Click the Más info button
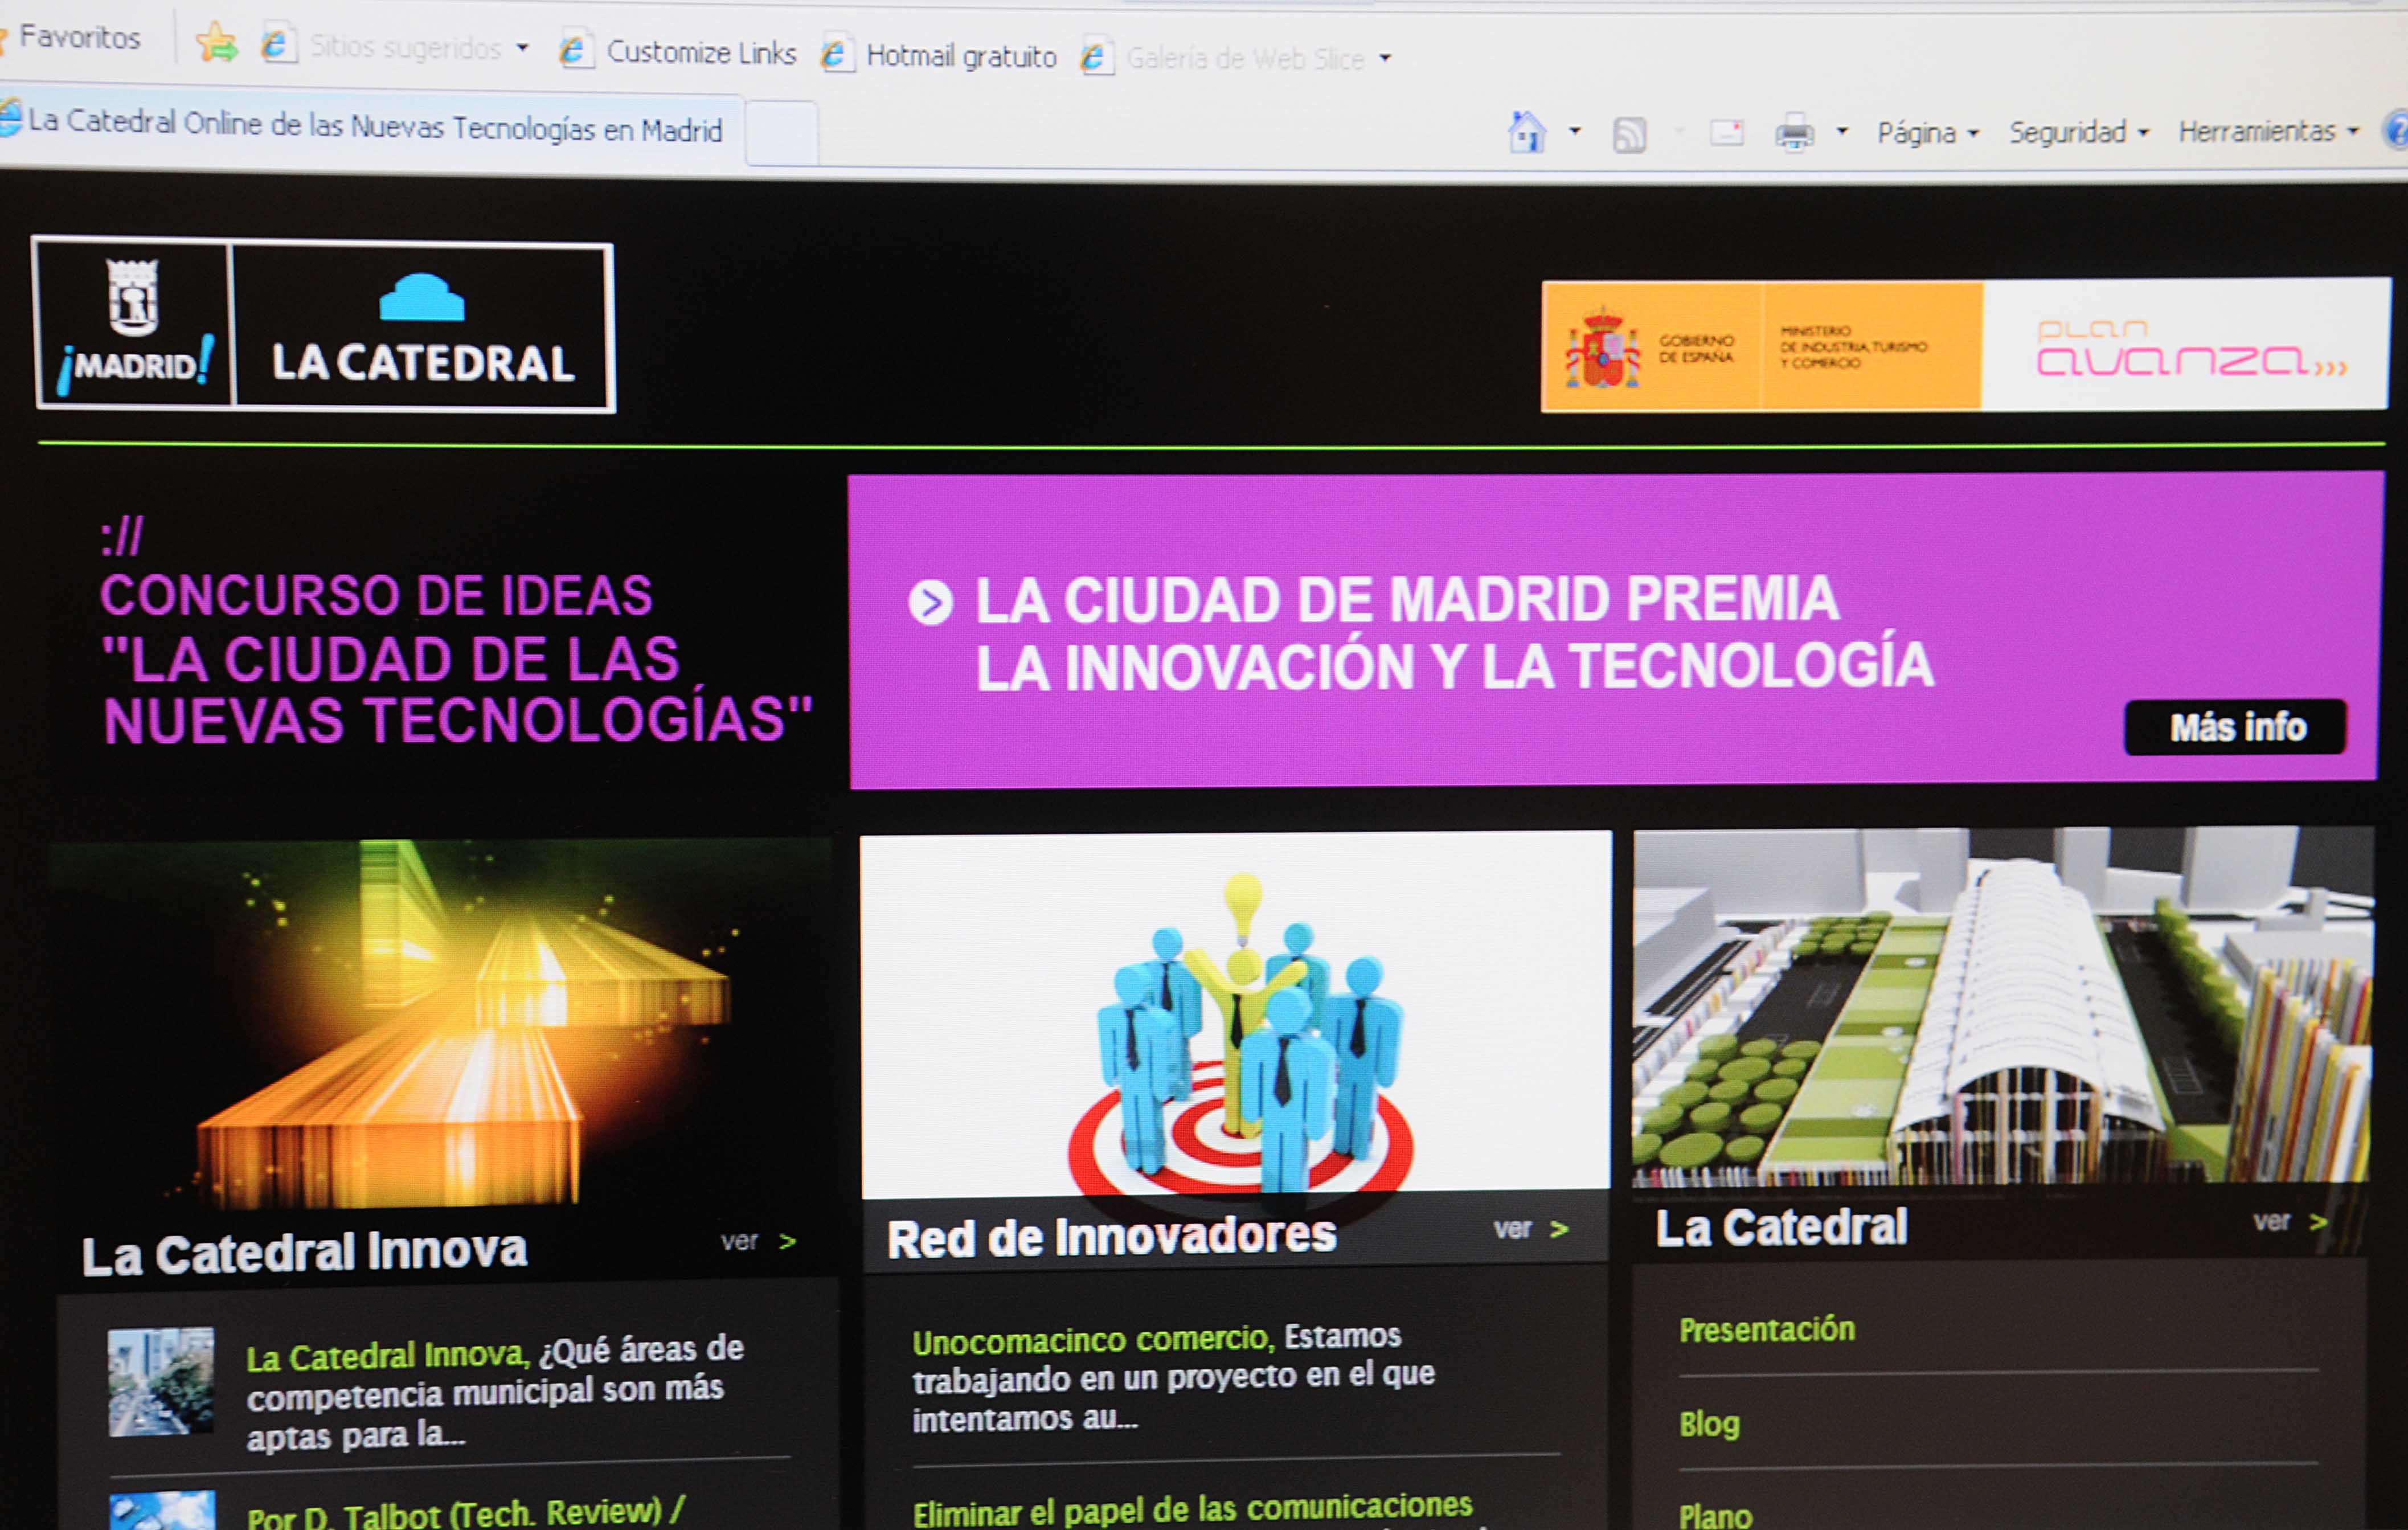The height and width of the screenshot is (1530, 2408). tap(2235, 727)
